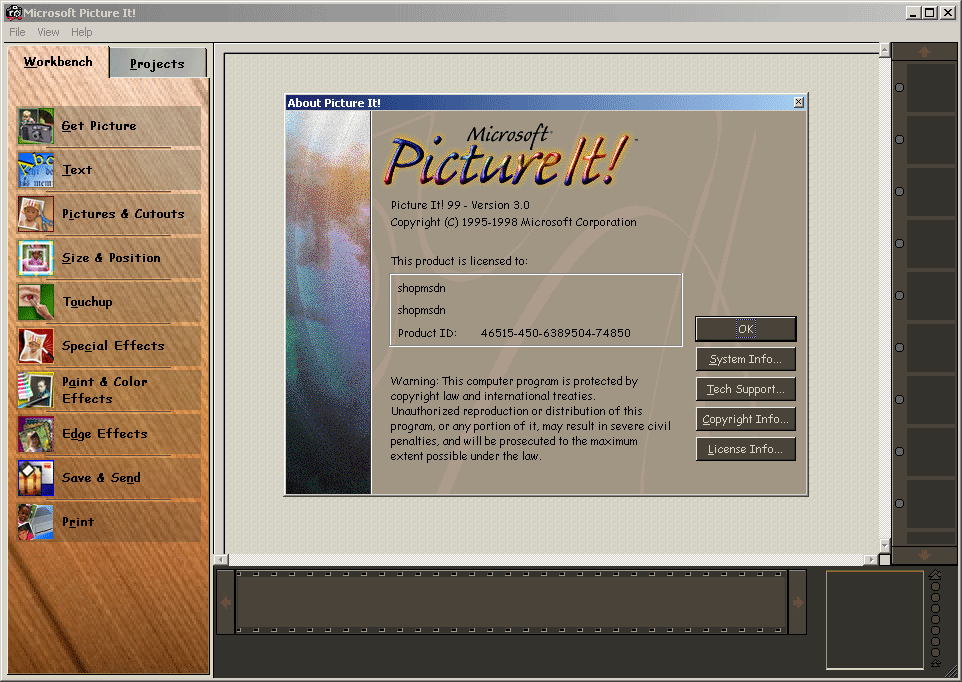The height and width of the screenshot is (682, 962).
Task: Click the Save & Send icon
Action: point(36,478)
